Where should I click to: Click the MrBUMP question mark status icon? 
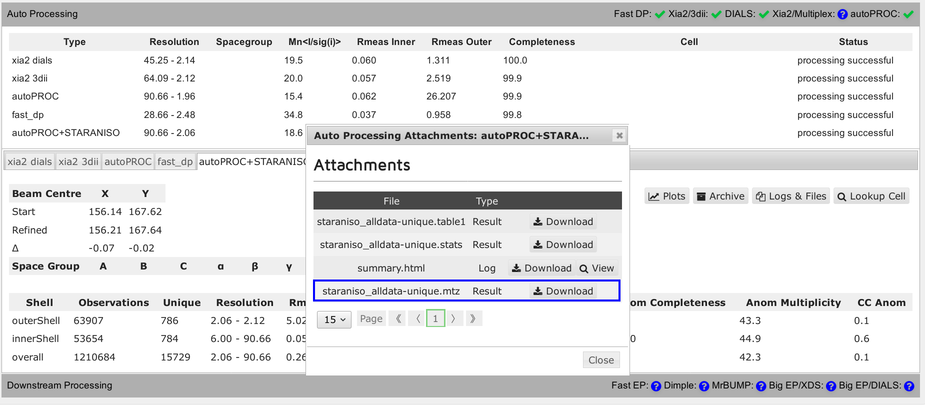[759, 386]
